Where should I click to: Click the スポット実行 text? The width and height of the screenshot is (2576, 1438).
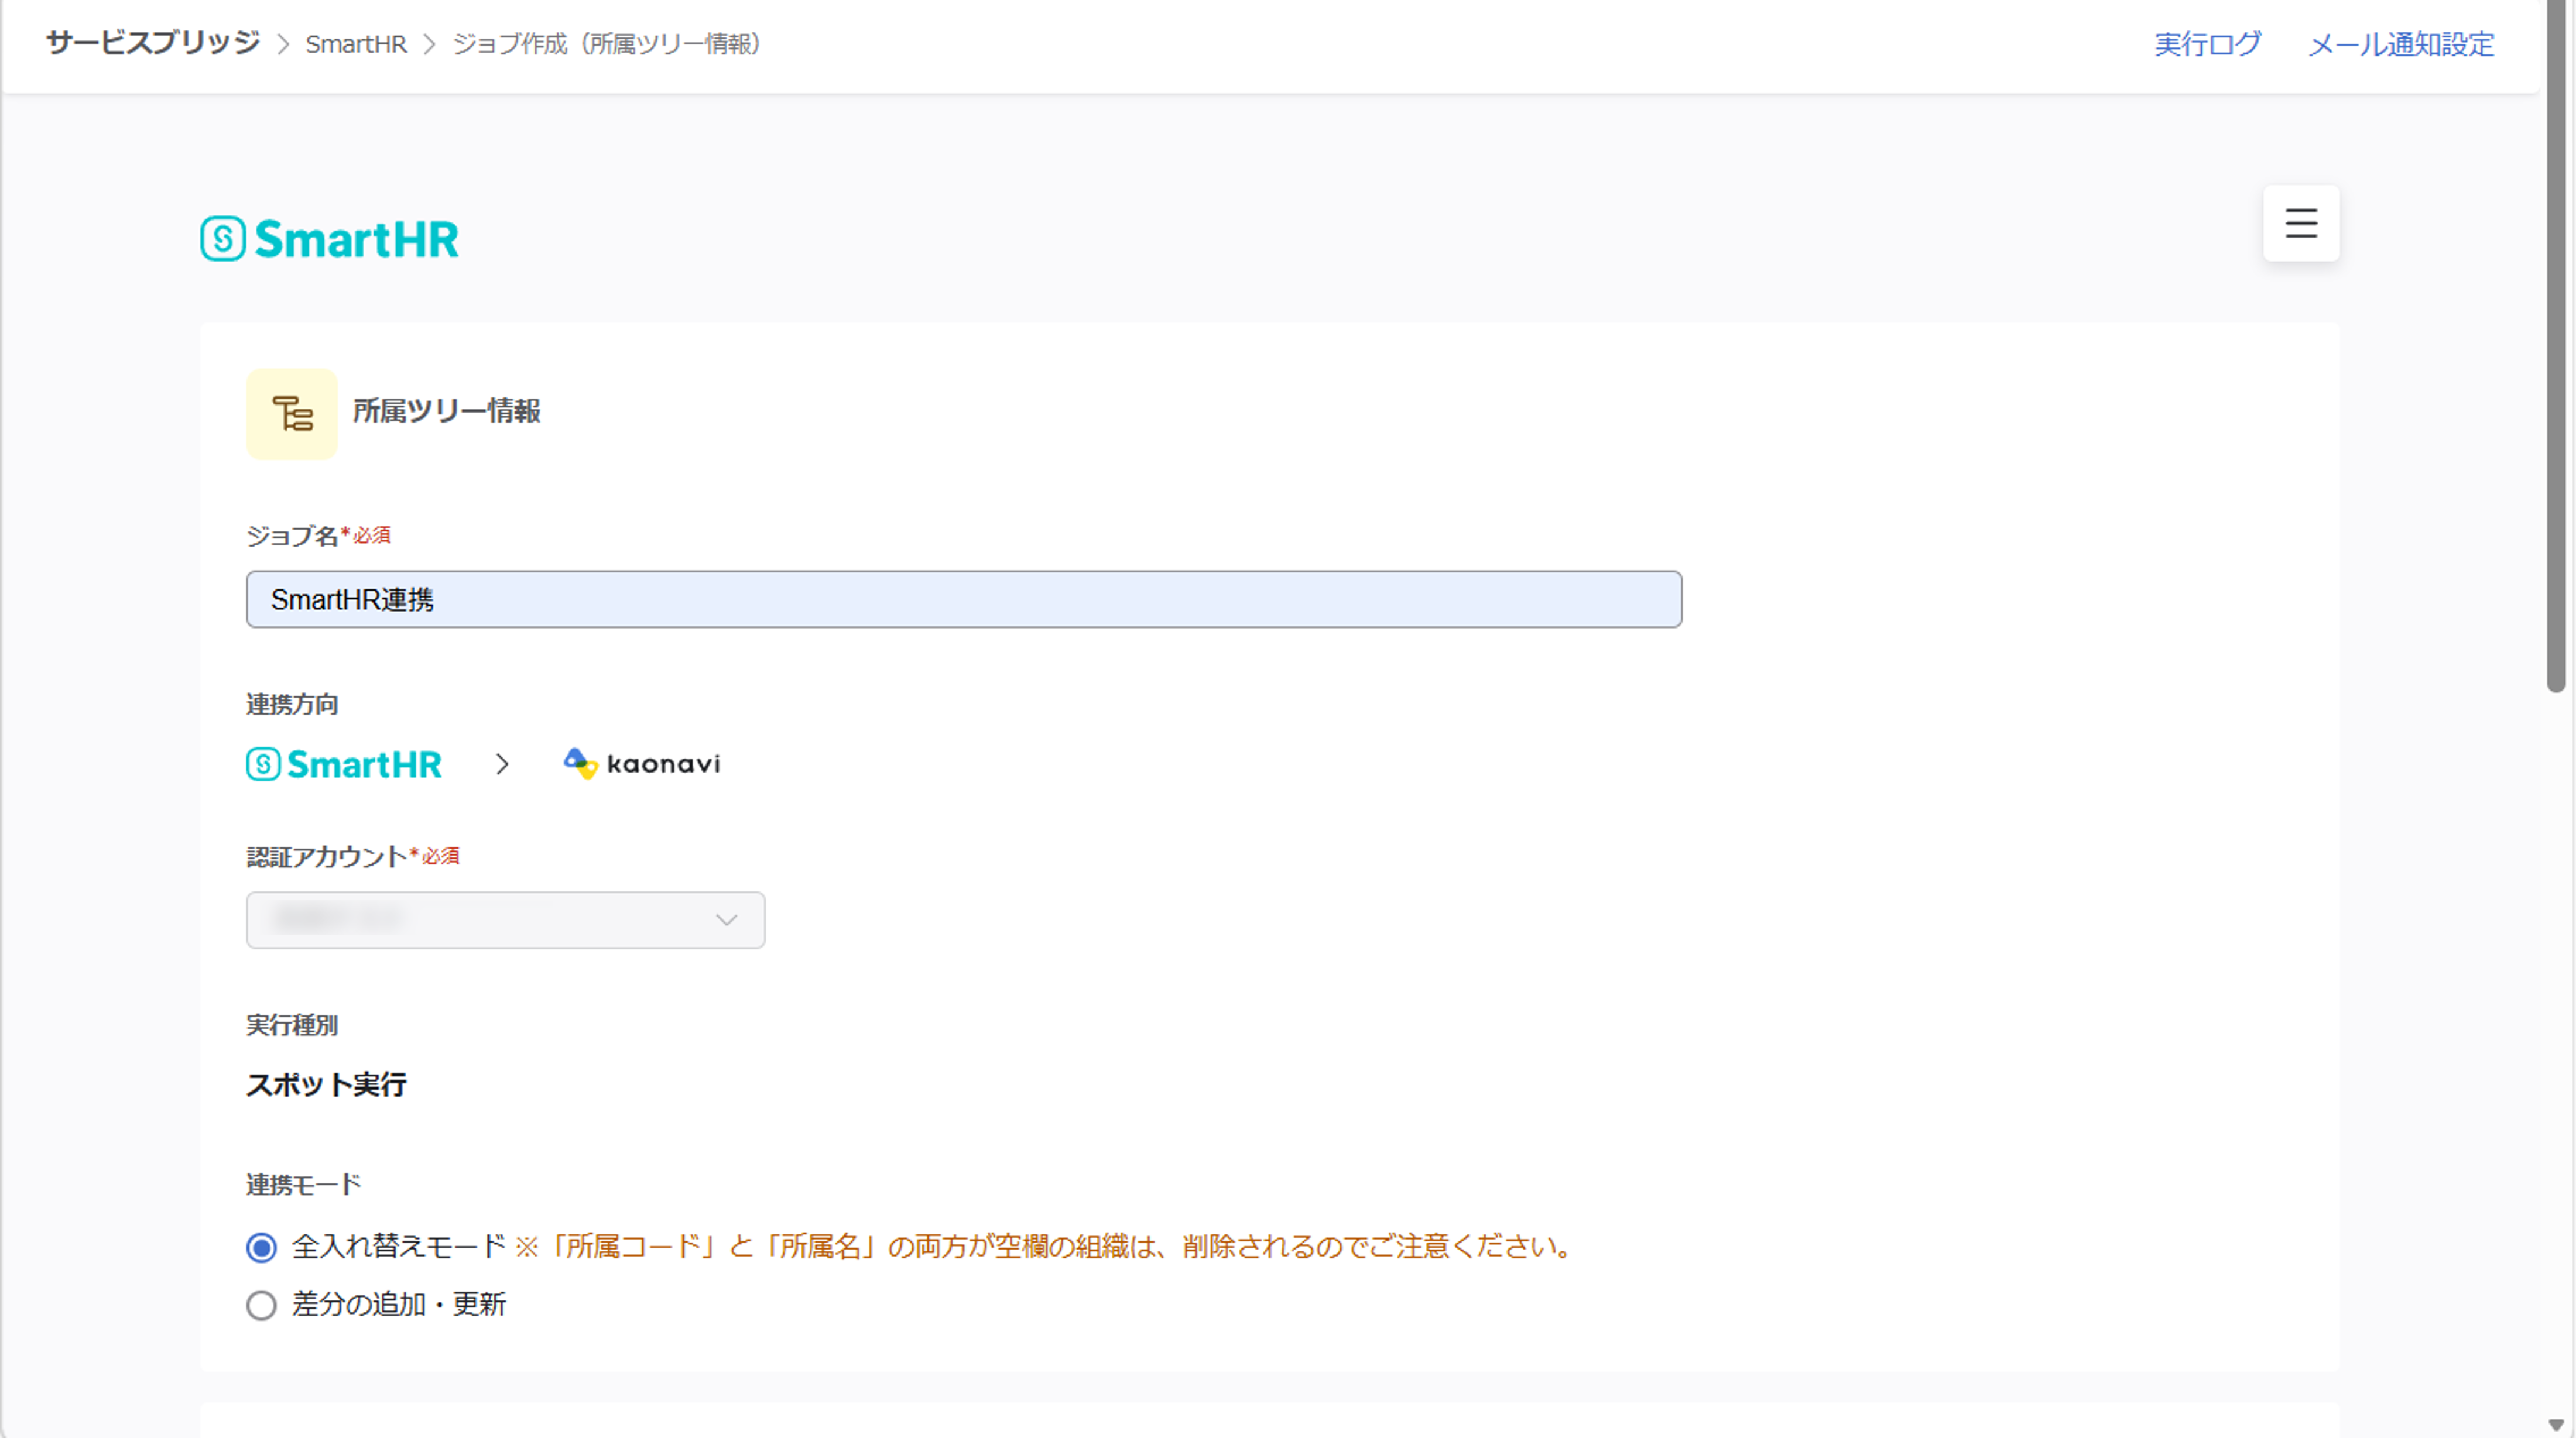coord(326,1085)
